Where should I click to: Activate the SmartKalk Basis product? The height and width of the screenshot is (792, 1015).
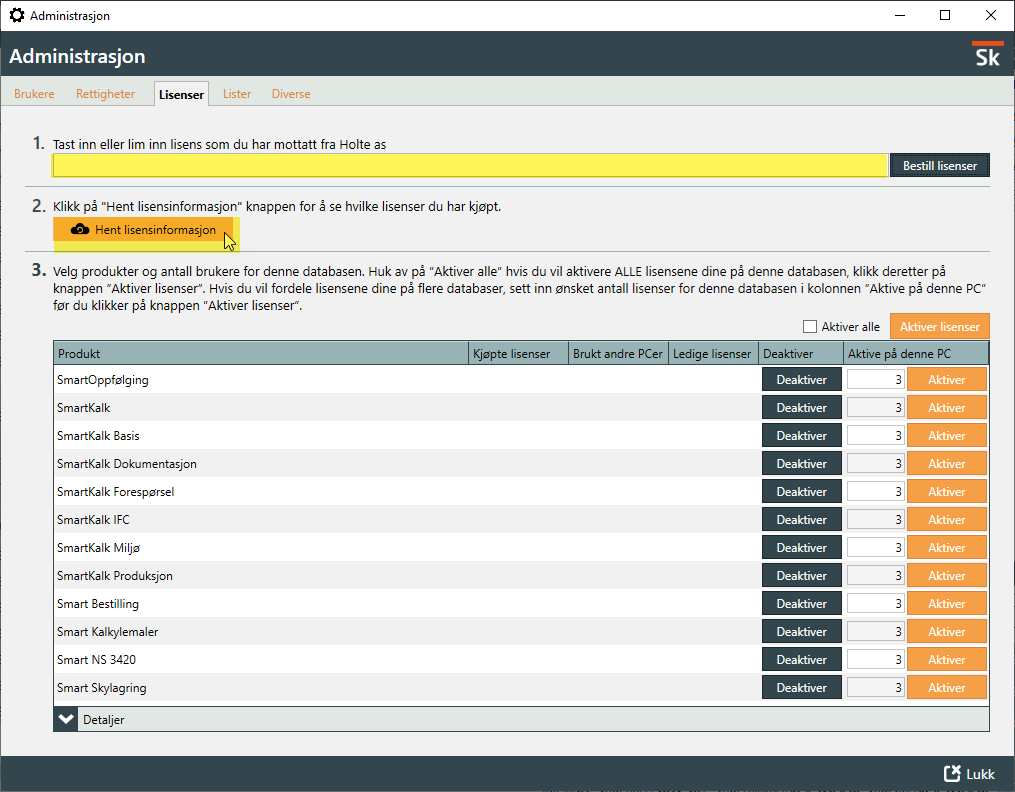click(946, 436)
